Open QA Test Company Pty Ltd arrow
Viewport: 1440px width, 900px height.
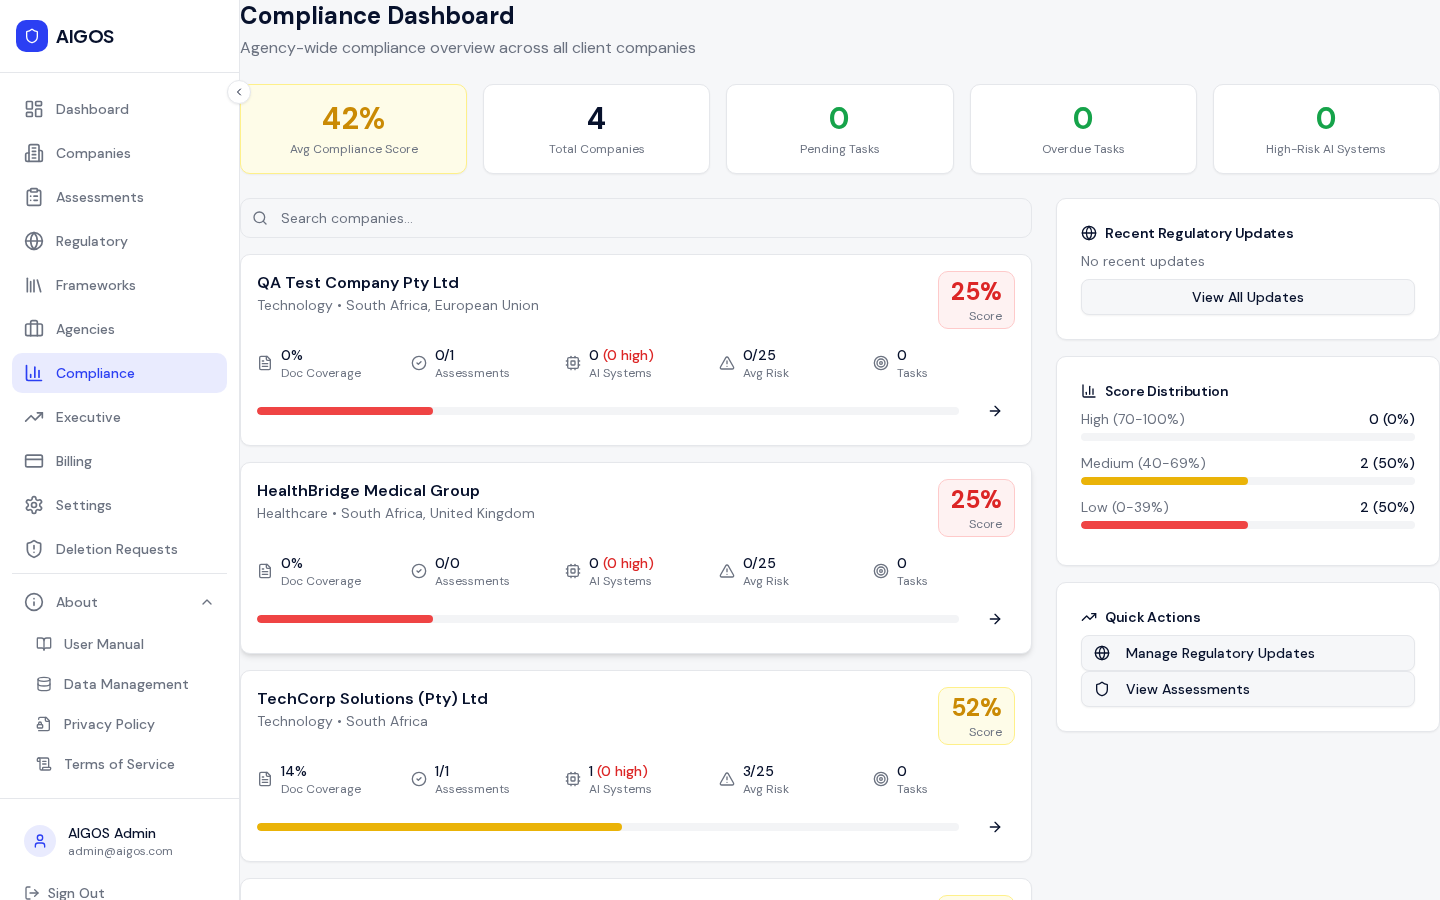coord(995,411)
